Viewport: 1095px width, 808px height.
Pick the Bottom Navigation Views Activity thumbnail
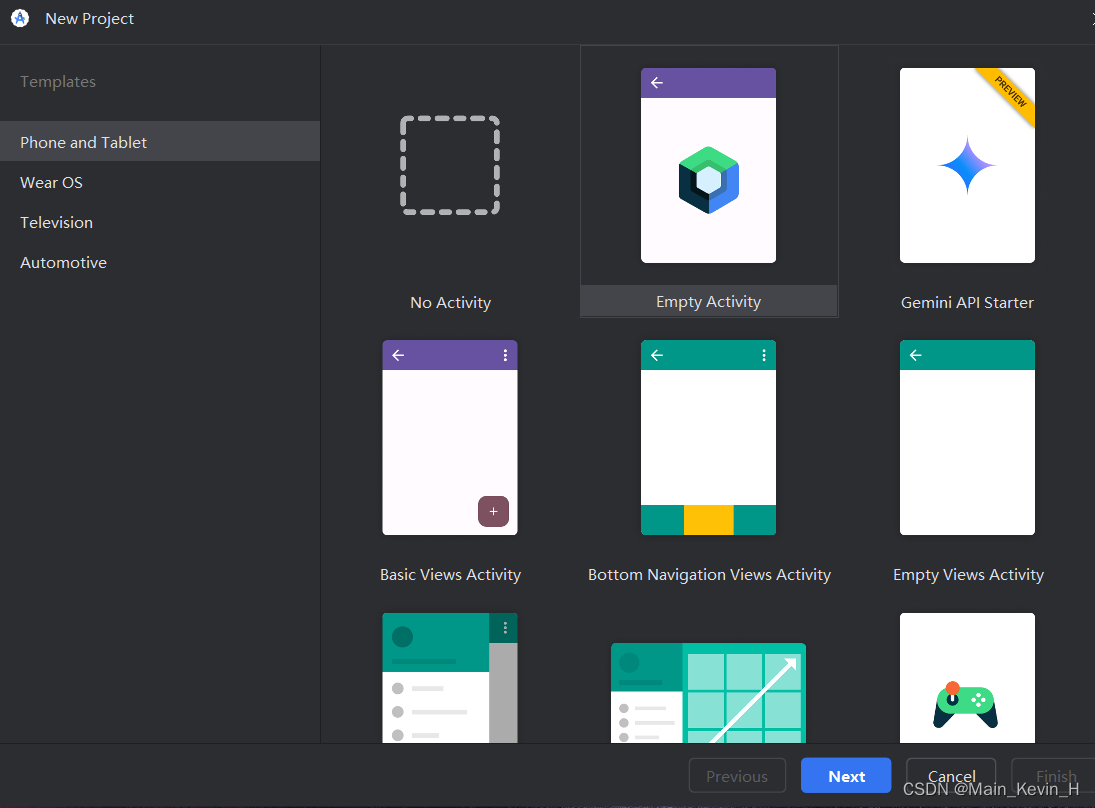tap(708, 438)
